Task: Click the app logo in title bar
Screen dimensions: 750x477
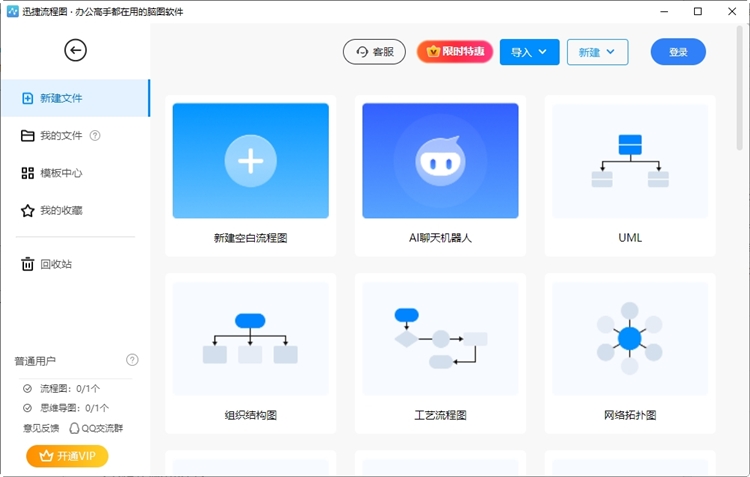Action: coord(12,11)
